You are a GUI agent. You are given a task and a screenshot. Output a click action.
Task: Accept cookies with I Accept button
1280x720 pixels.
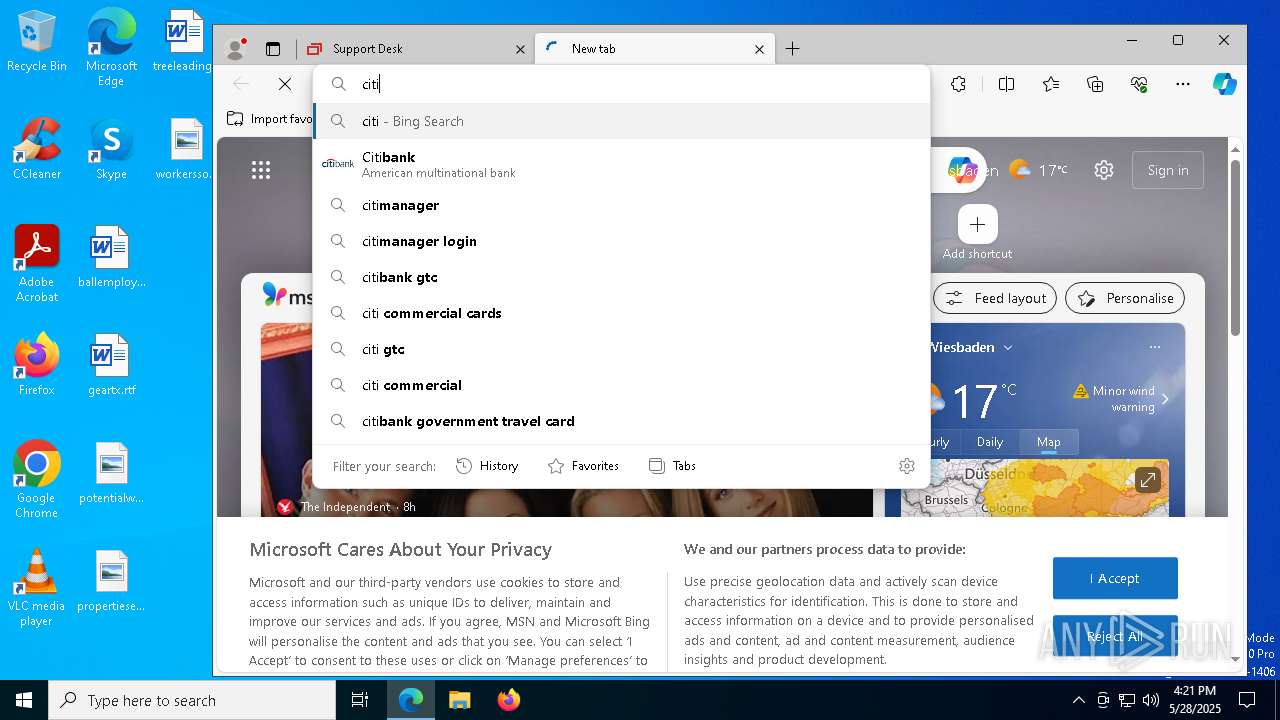point(1115,578)
